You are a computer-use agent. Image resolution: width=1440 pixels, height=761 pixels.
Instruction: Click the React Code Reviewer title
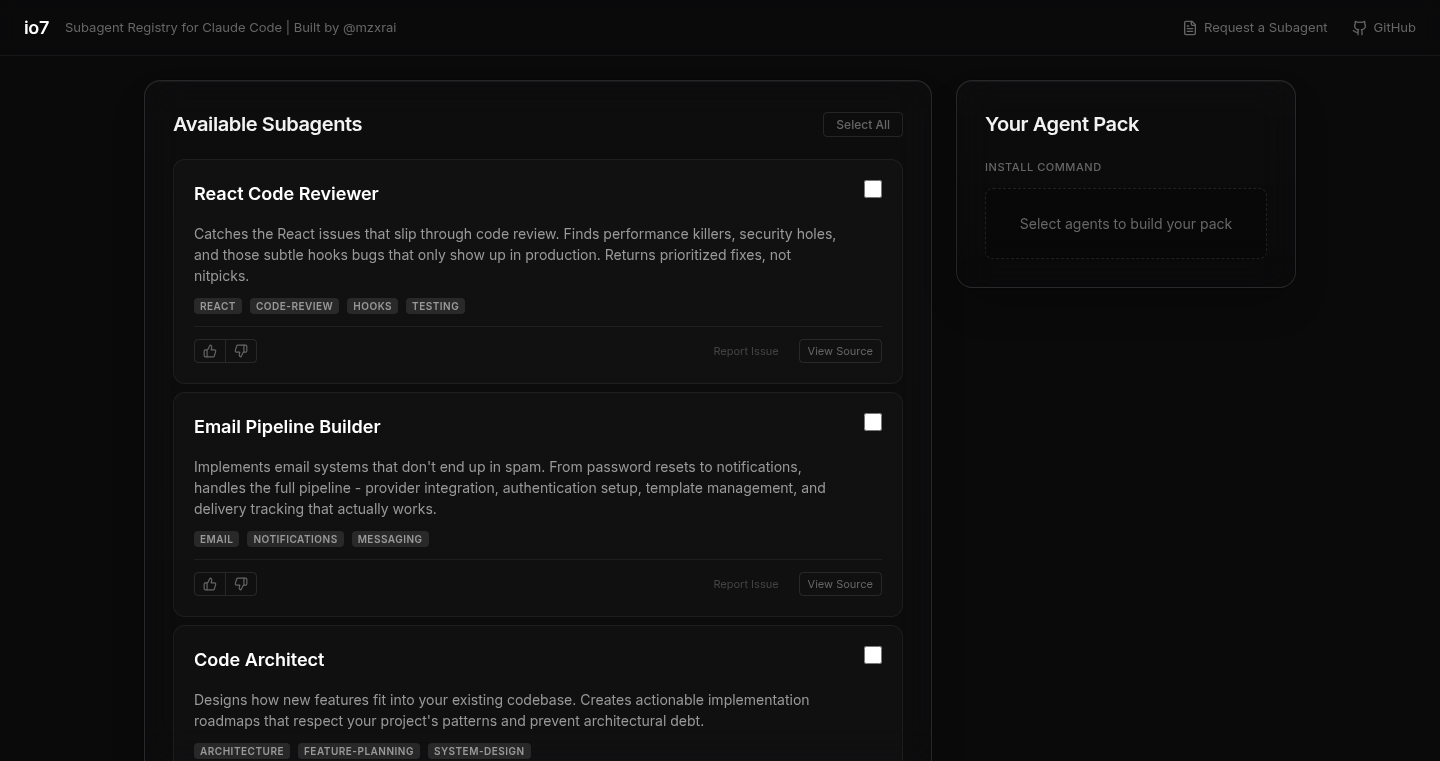coord(286,194)
